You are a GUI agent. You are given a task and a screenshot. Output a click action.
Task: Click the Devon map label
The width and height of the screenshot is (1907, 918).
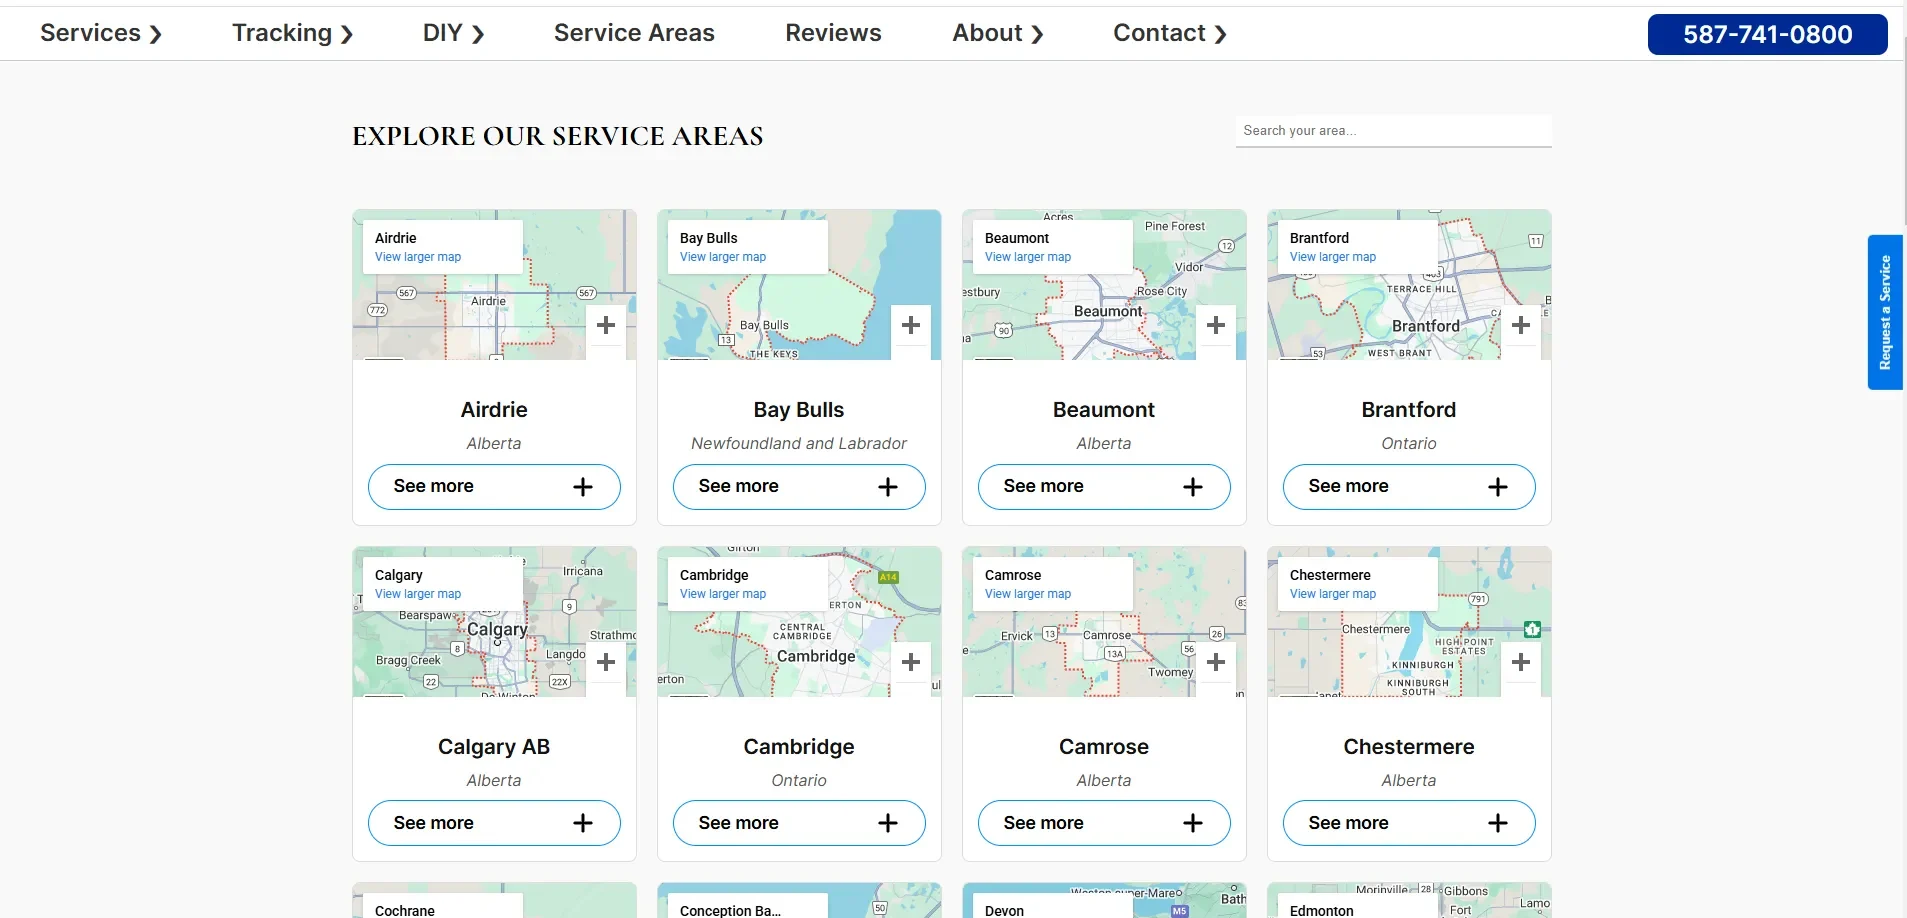pyautogui.click(x=1004, y=910)
